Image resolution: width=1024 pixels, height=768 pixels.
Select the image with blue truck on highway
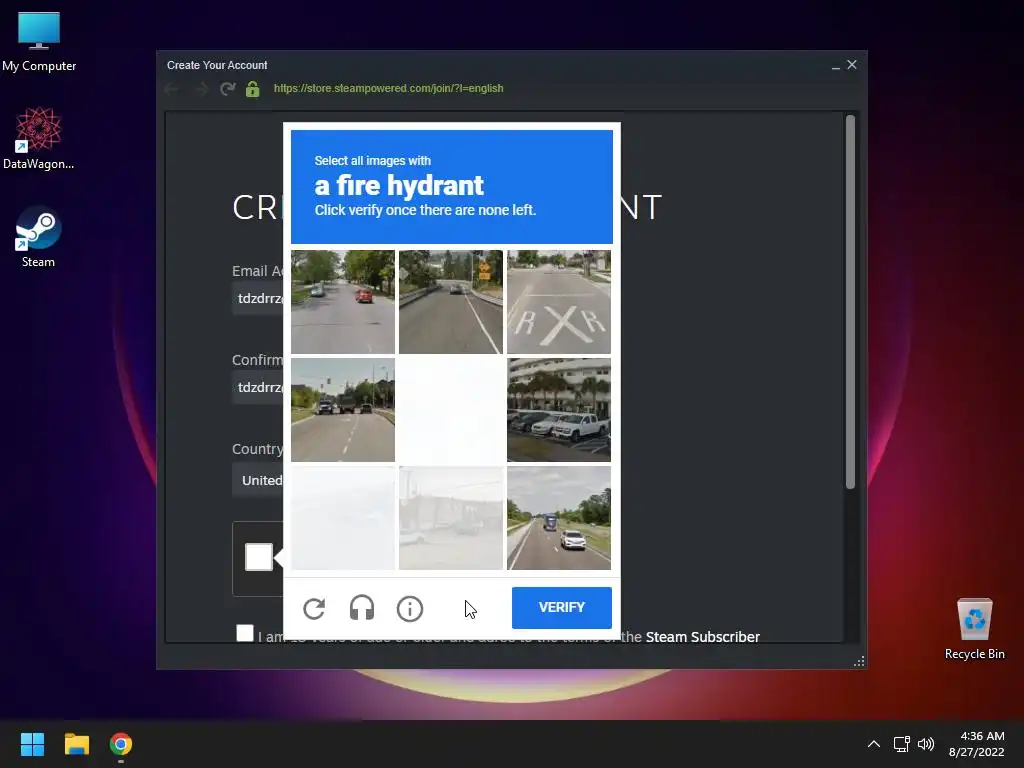[x=559, y=517]
